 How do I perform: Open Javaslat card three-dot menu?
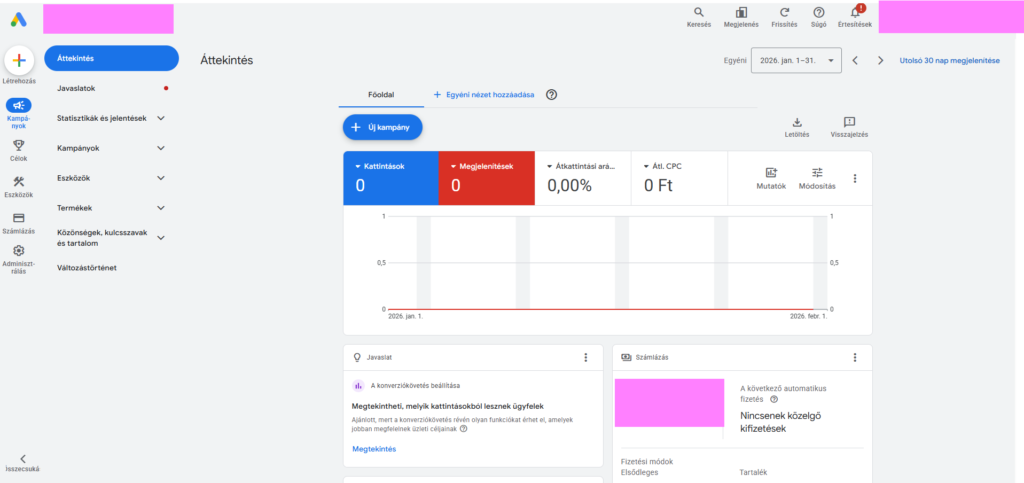pos(585,358)
